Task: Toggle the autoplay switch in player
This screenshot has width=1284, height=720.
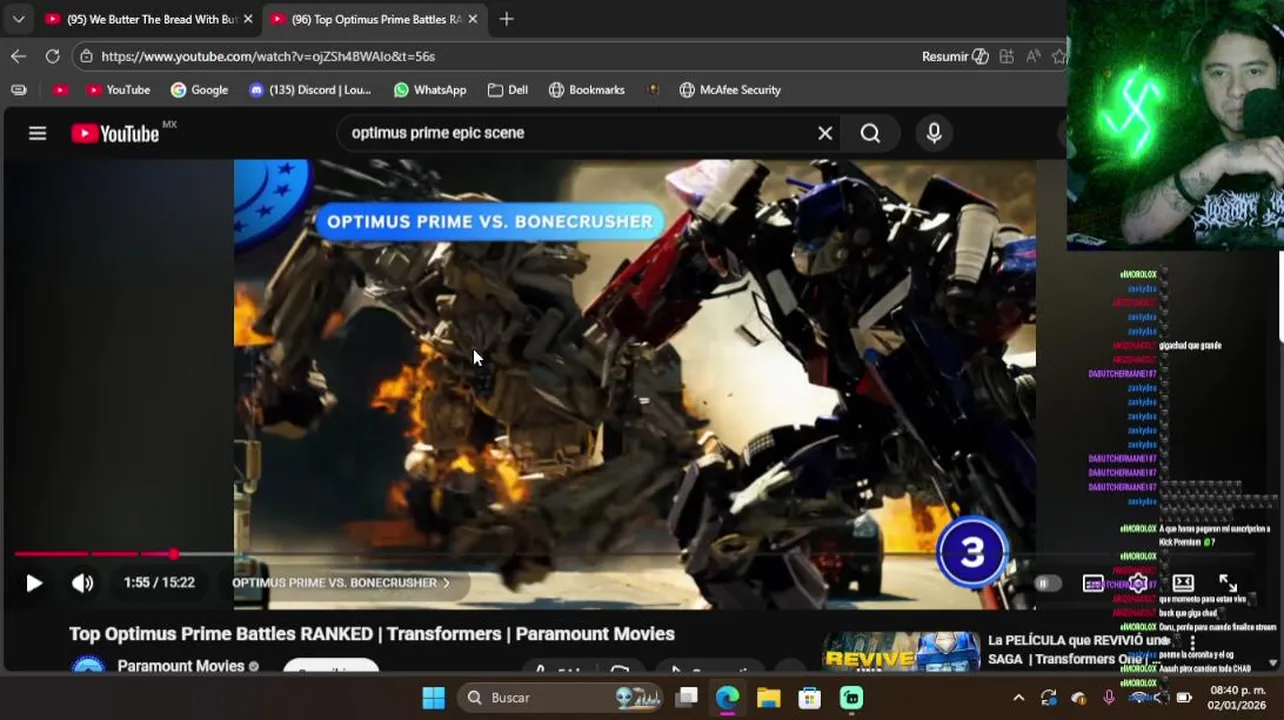Action: click(x=1046, y=583)
